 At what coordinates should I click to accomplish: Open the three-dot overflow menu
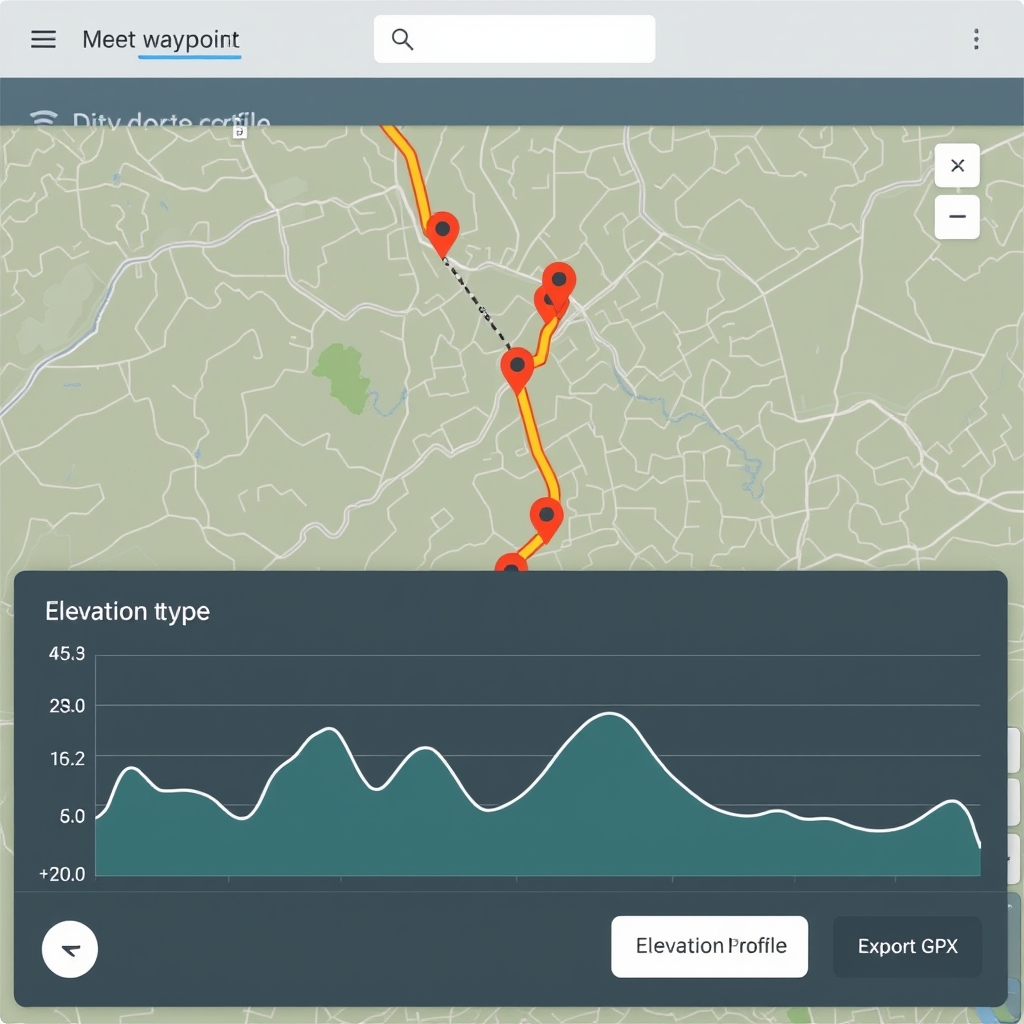point(976,39)
